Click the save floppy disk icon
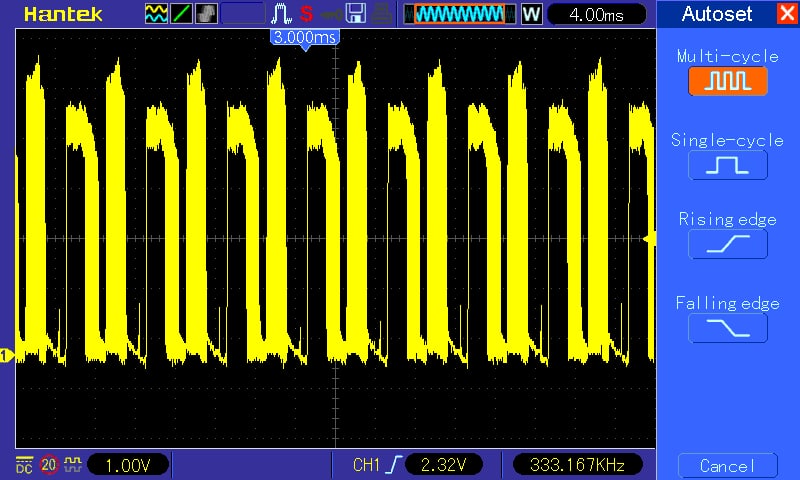The width and height of the screenshot is (800, 480). pos(355,14)
